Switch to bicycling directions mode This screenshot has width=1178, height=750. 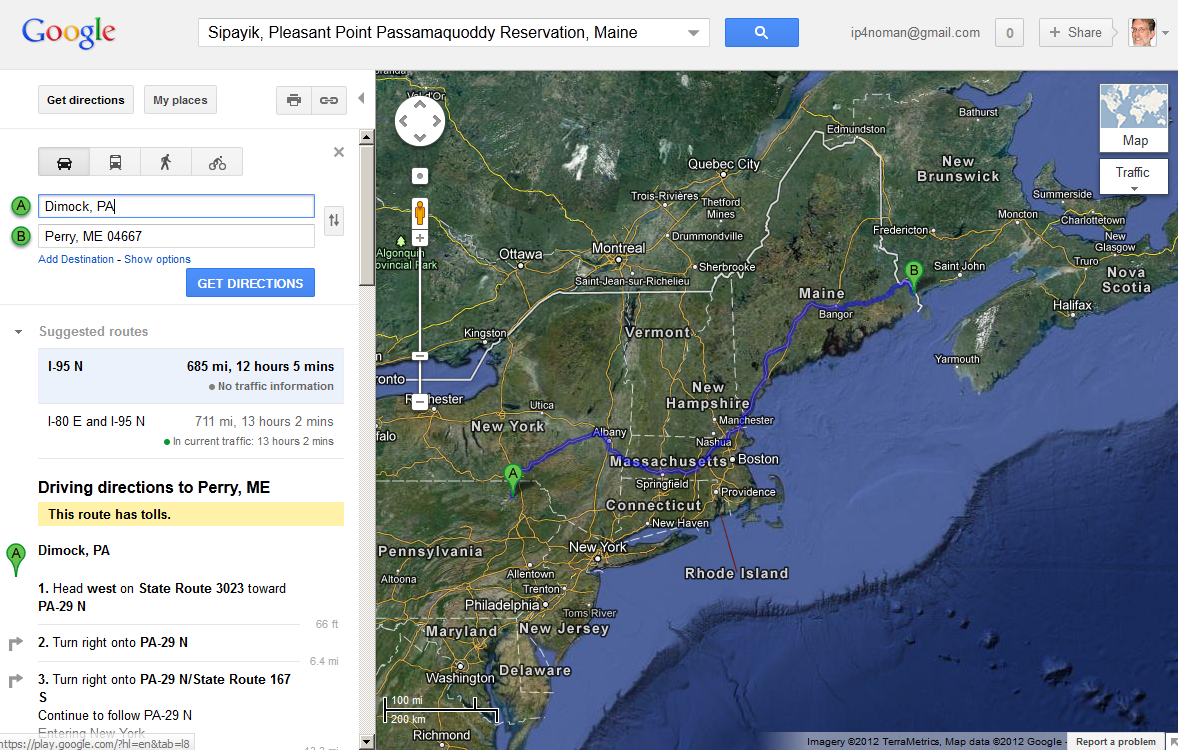[217, 161]
